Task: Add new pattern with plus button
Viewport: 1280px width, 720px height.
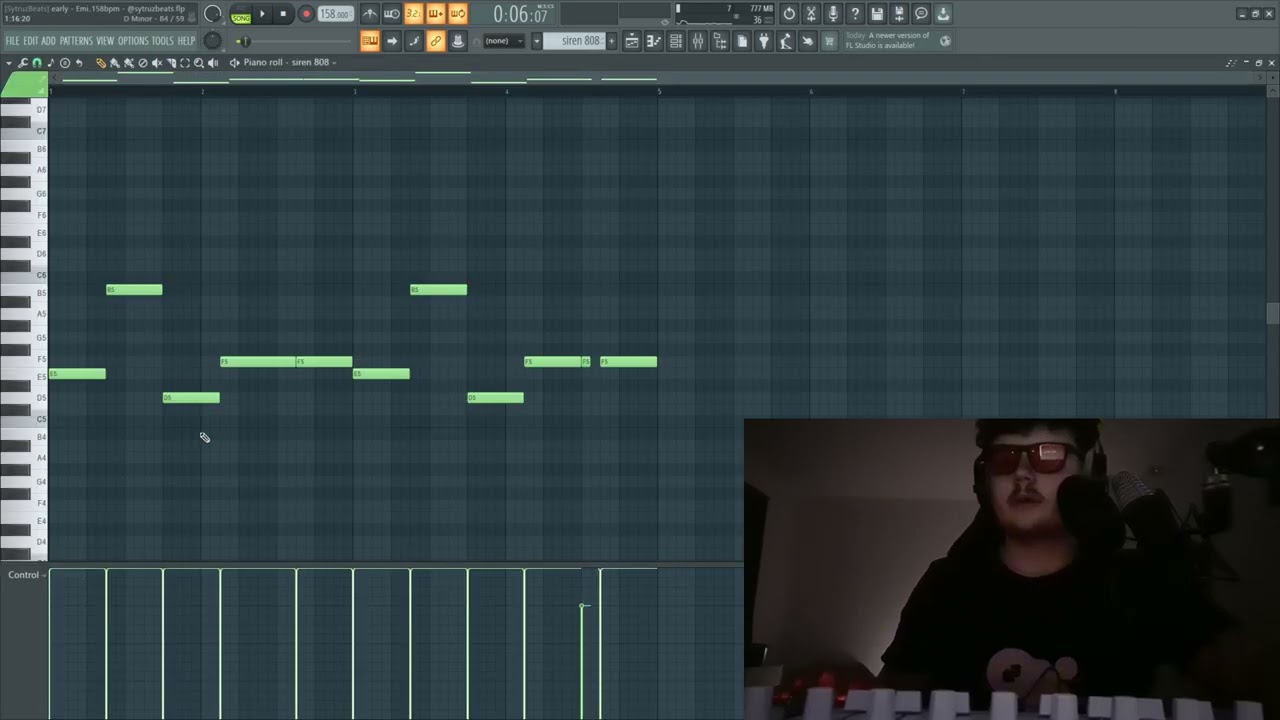Action: pos(611,41)
